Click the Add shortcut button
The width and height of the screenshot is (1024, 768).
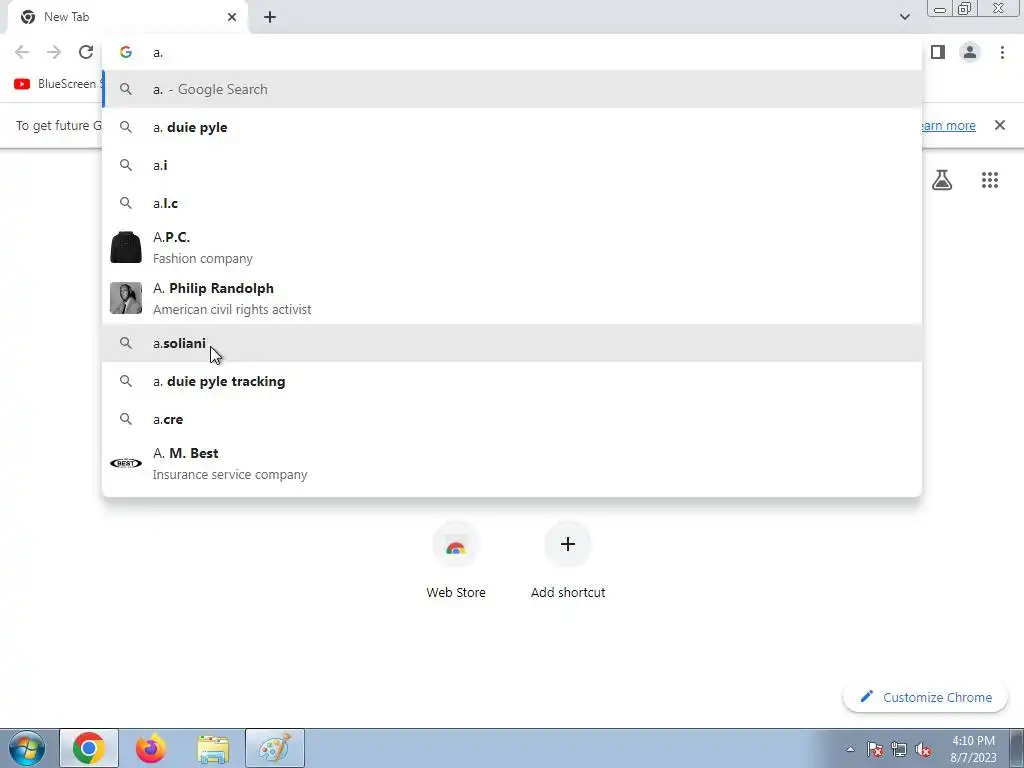568,560
